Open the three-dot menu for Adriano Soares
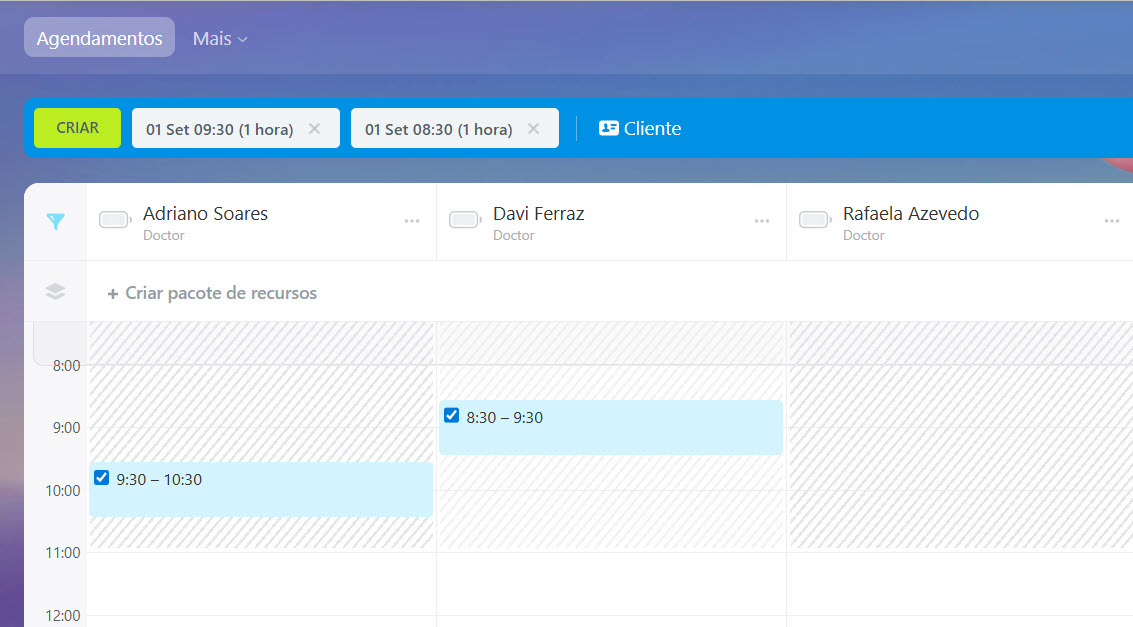The image size is (1133, 627). coord(412,221)
